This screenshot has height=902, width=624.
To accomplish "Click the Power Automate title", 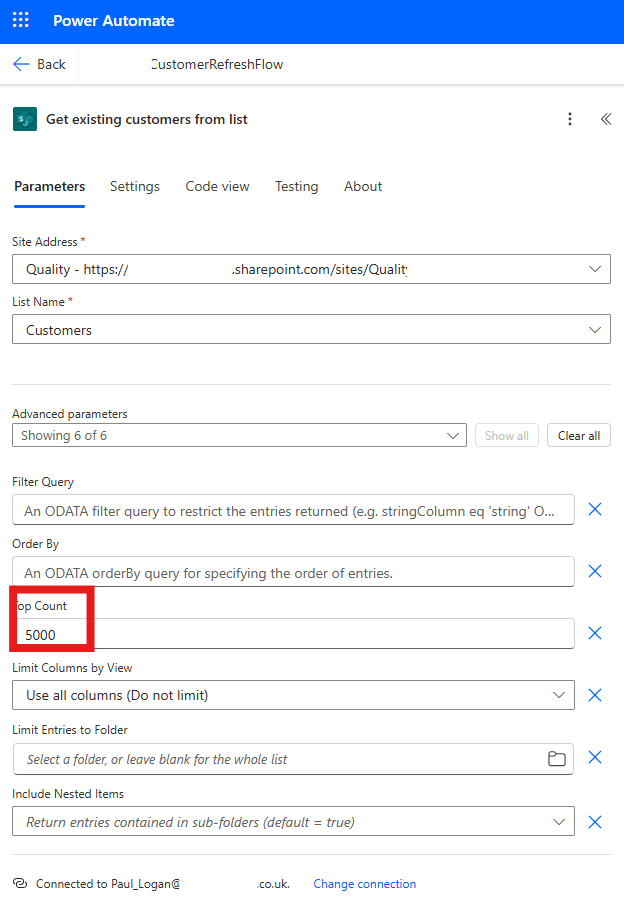I will point(114,21).
